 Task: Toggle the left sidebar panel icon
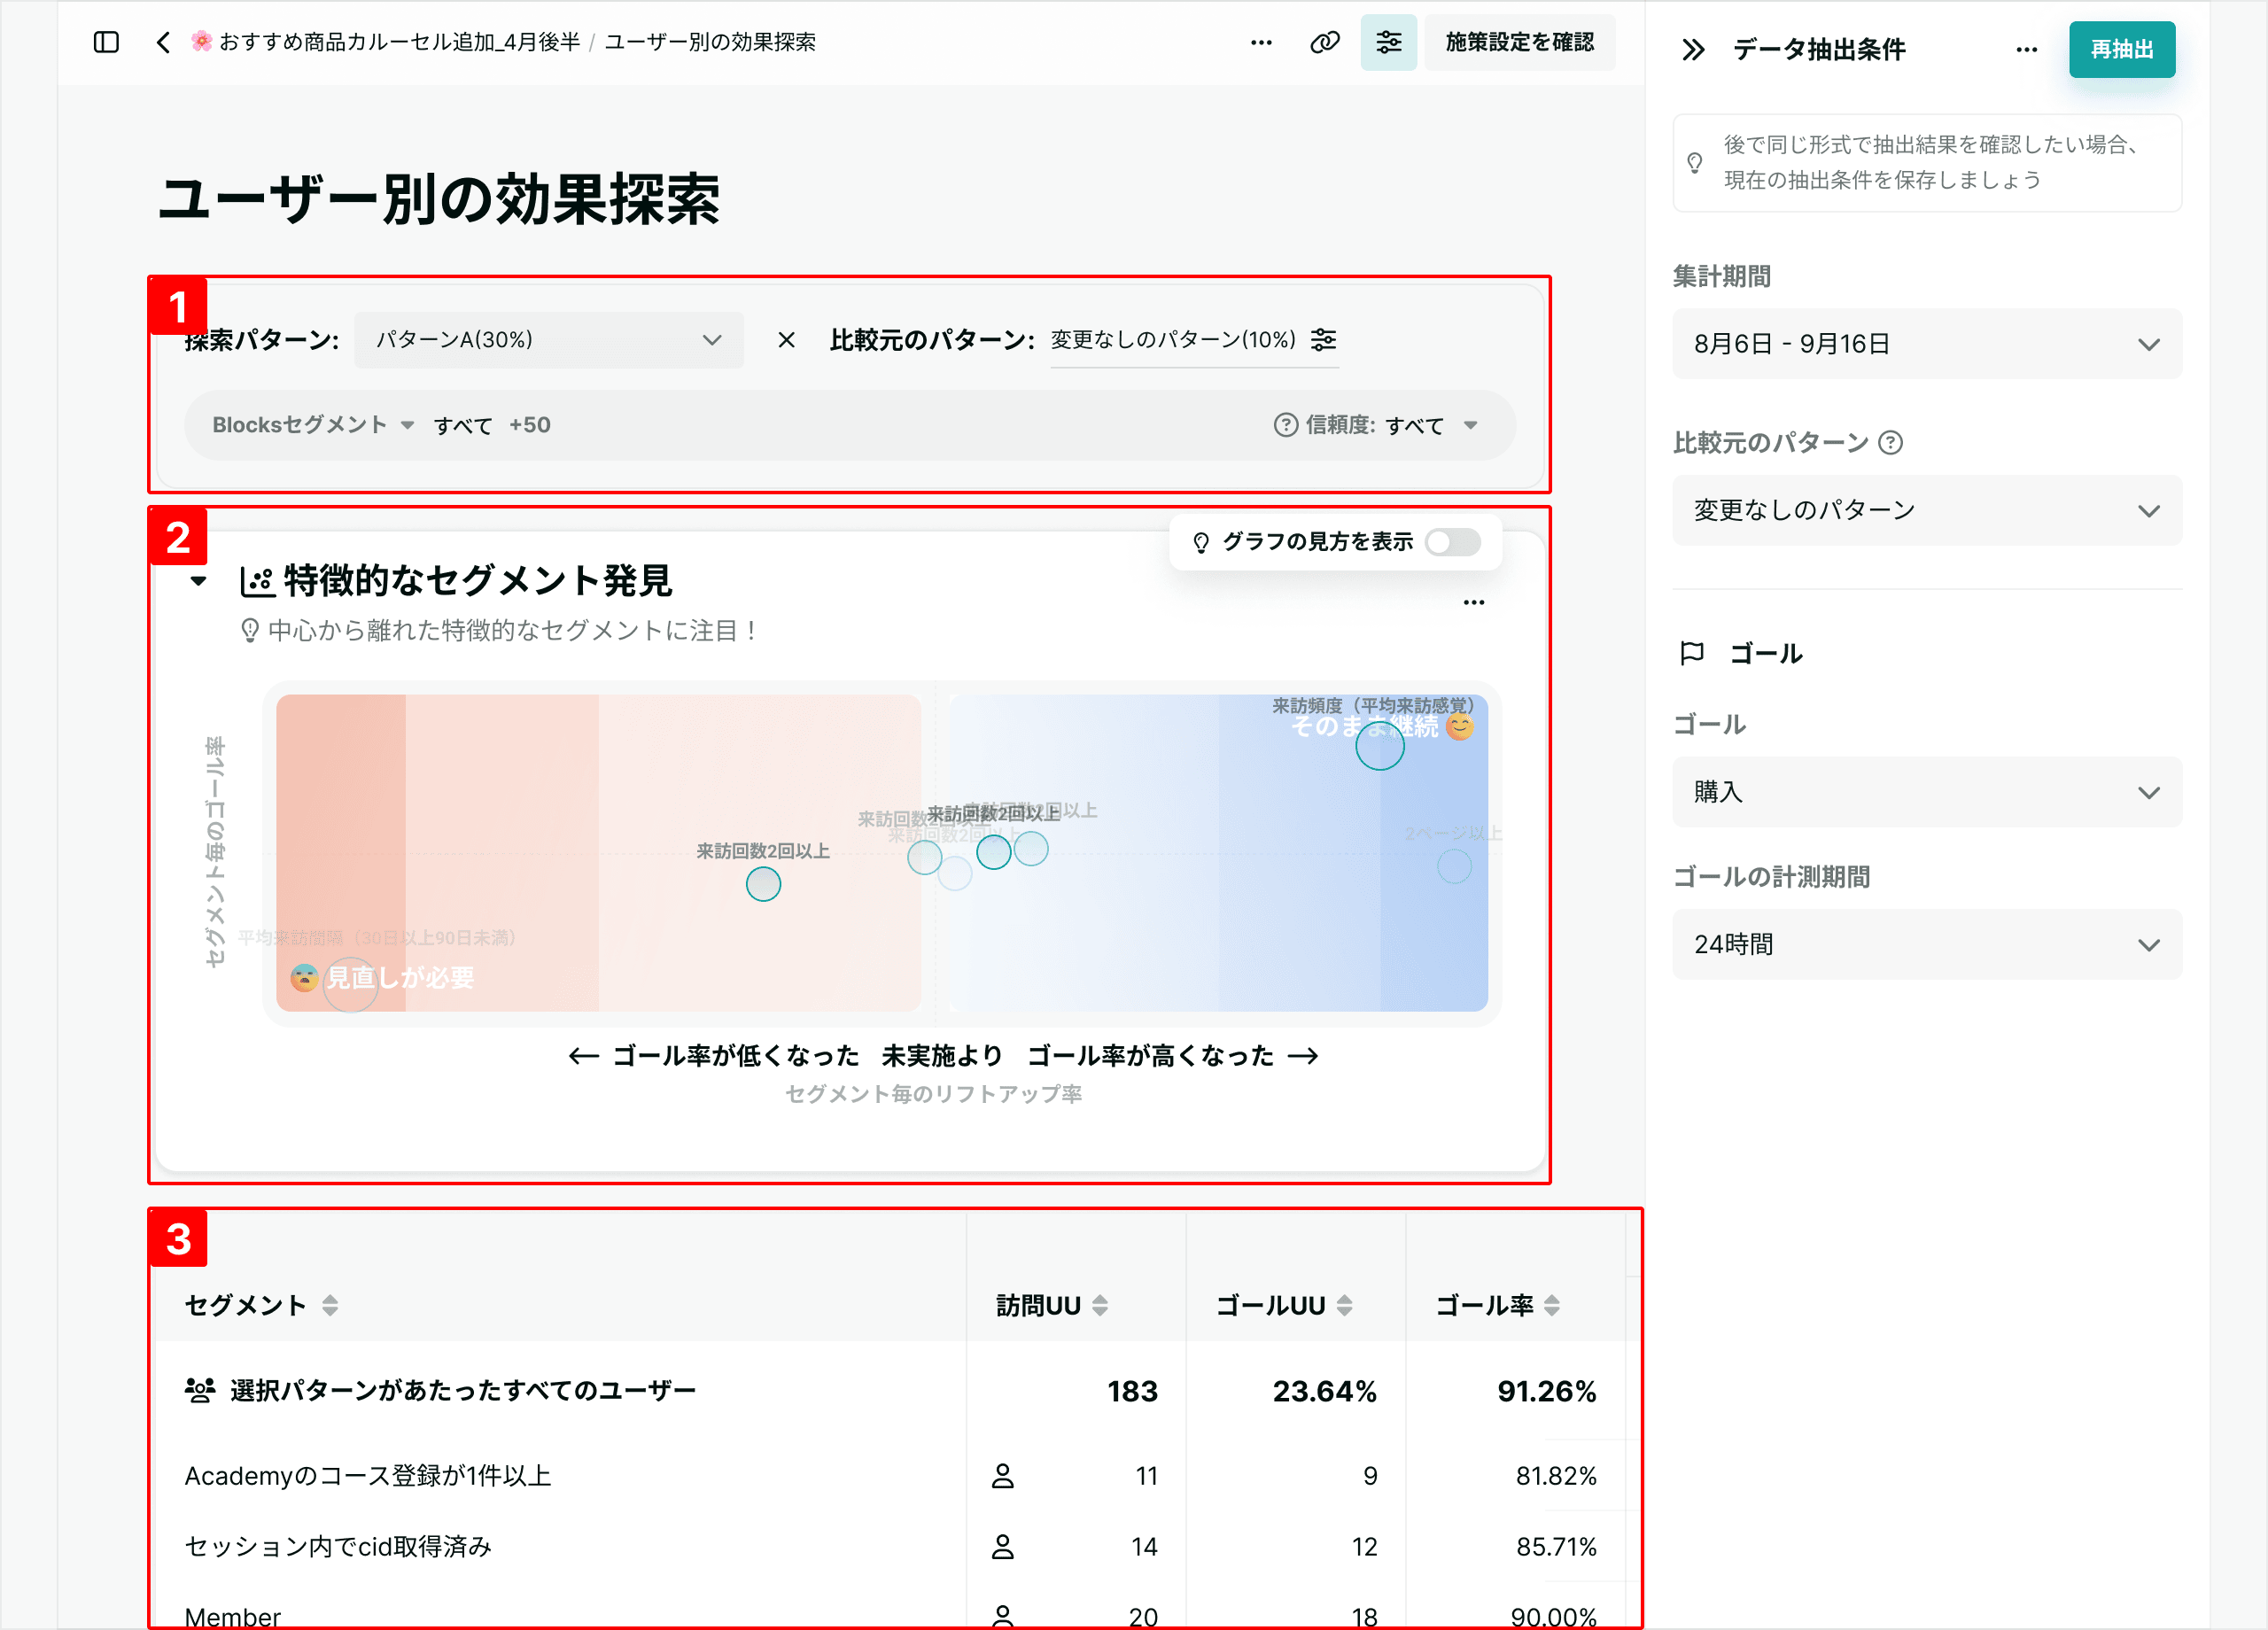tap(106, 42)
